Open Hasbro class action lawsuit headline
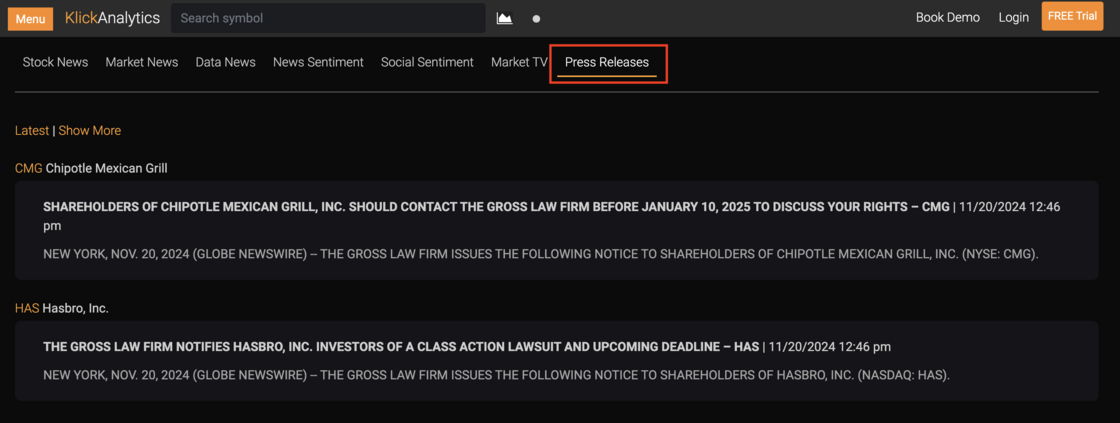This screenshot has height=423, width=1120. (x=401, y=347)
